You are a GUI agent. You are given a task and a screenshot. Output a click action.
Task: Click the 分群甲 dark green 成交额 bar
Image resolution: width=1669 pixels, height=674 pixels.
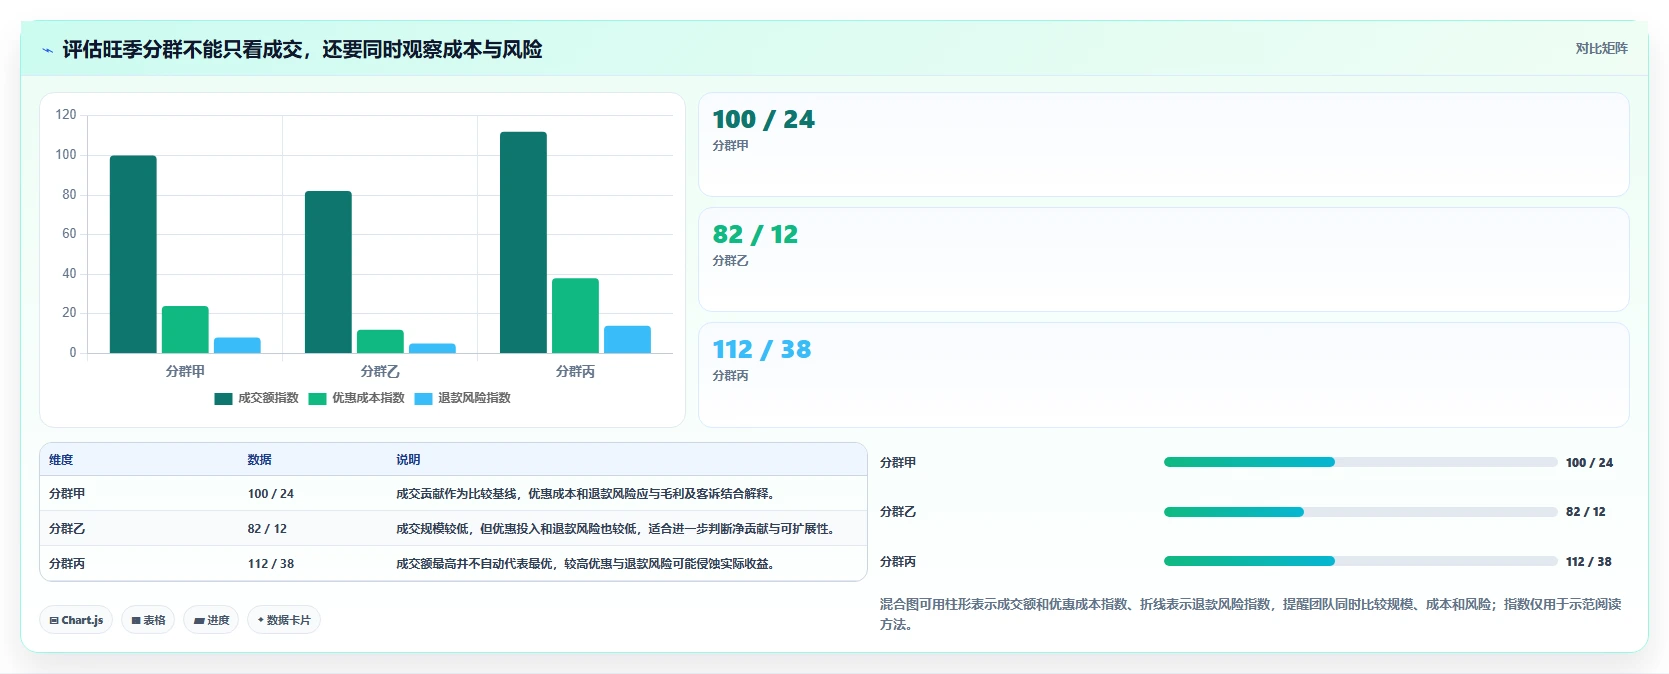point(133,254)
